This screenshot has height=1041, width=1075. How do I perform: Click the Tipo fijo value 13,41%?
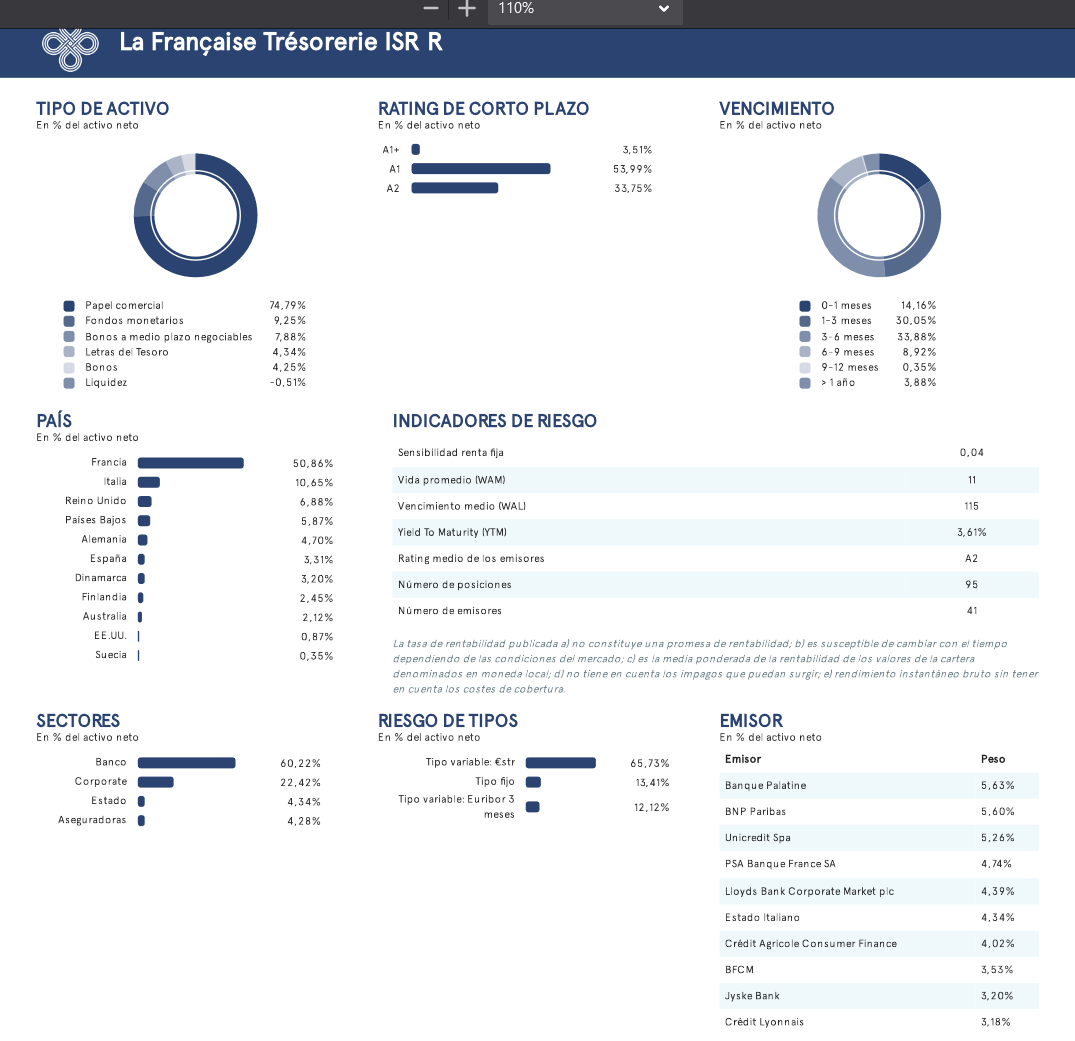pos(652,782)
